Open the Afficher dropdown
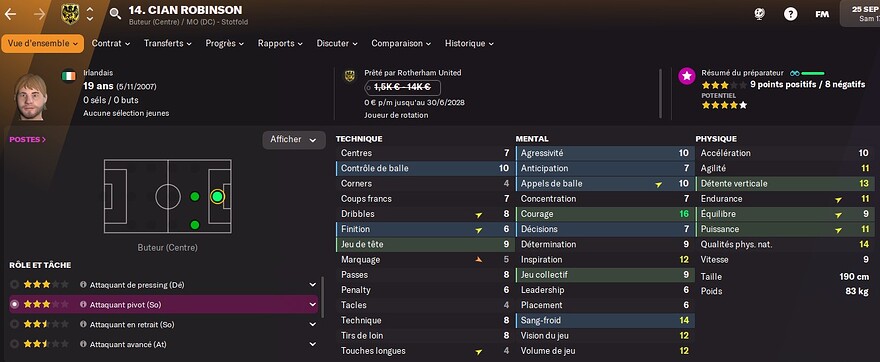 pyautogui.click(x=294, y=140)
